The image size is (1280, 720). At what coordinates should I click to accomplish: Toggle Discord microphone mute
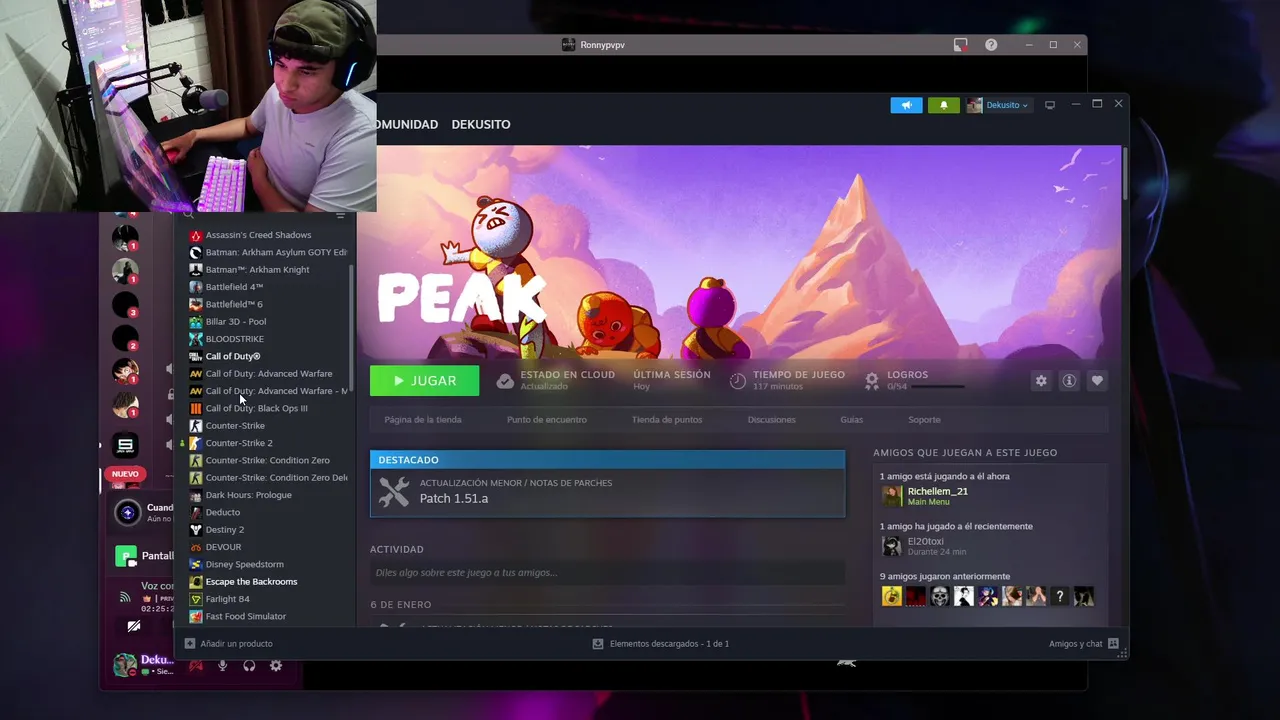pos(222,666)
